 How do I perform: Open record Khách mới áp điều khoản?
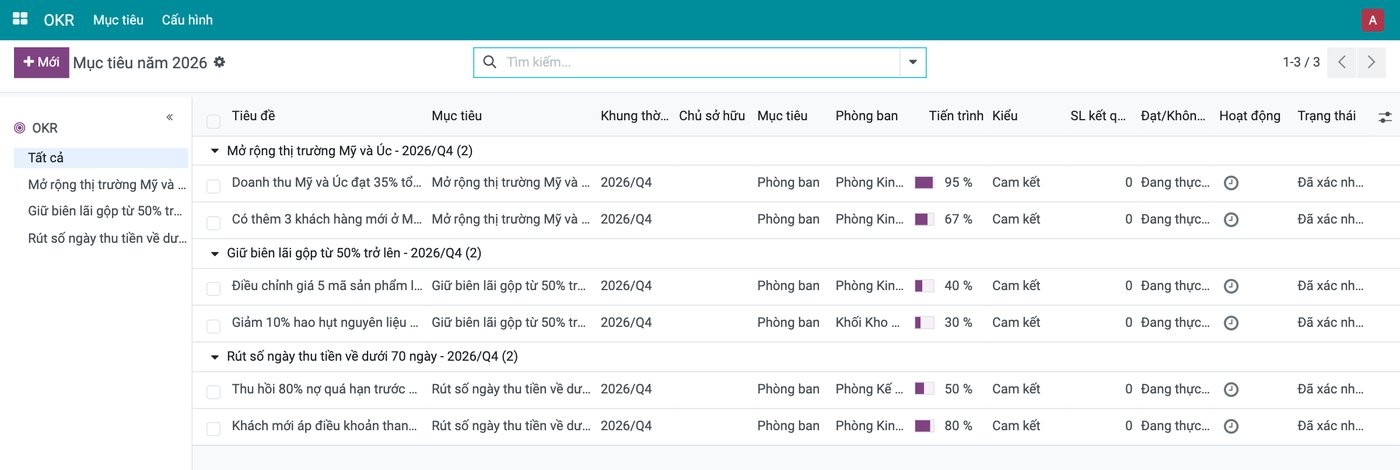[x=327, y=426]
